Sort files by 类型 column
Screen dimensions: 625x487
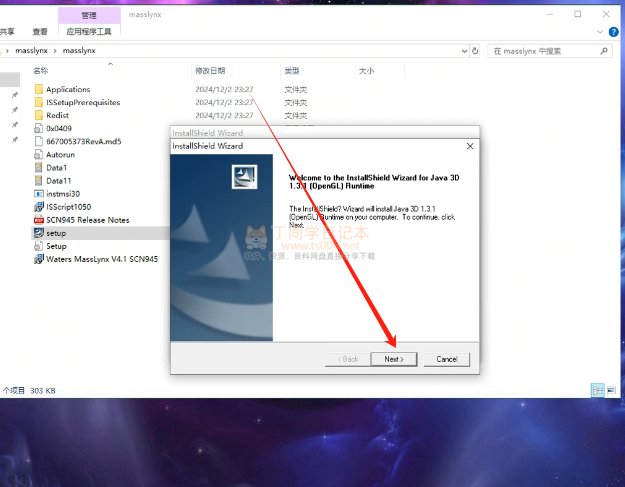(292, 71)
